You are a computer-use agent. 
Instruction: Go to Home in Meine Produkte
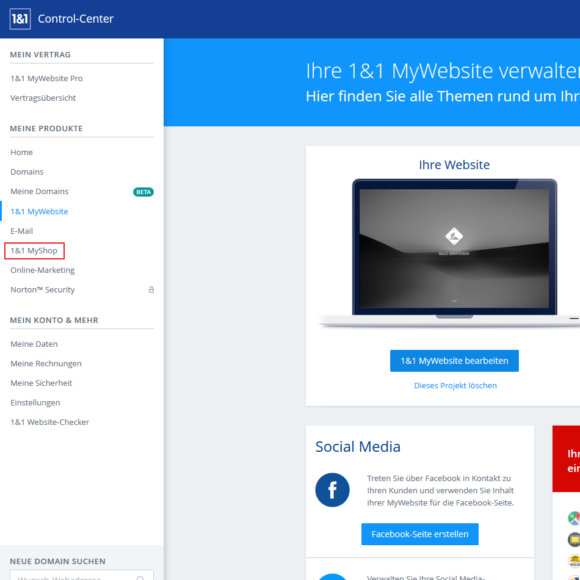pos(21,152)
